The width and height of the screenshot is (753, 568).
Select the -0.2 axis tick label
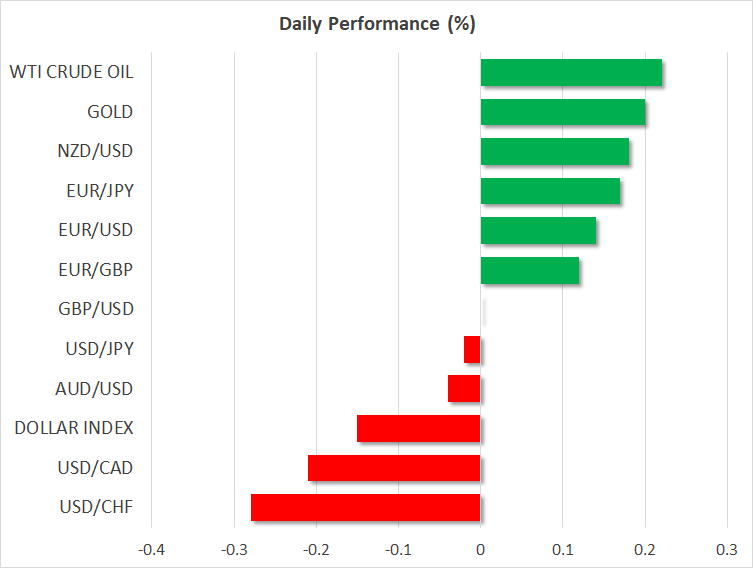click(316, 549)
